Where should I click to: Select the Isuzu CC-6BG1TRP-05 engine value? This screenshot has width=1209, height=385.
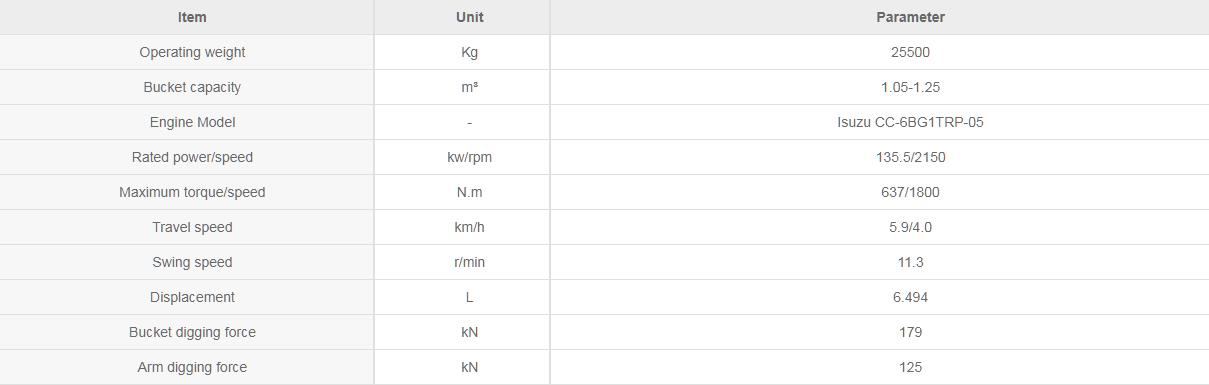click(x=910, y=122)
